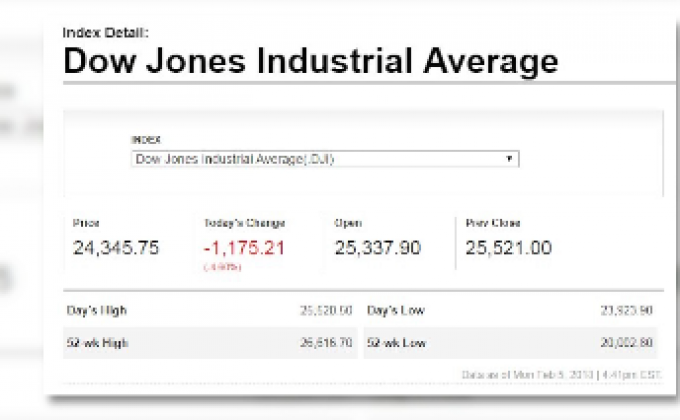Screen dimensions: 680x420
Task: Click the red percent change under Today's Change
Action: coord(222,267)
